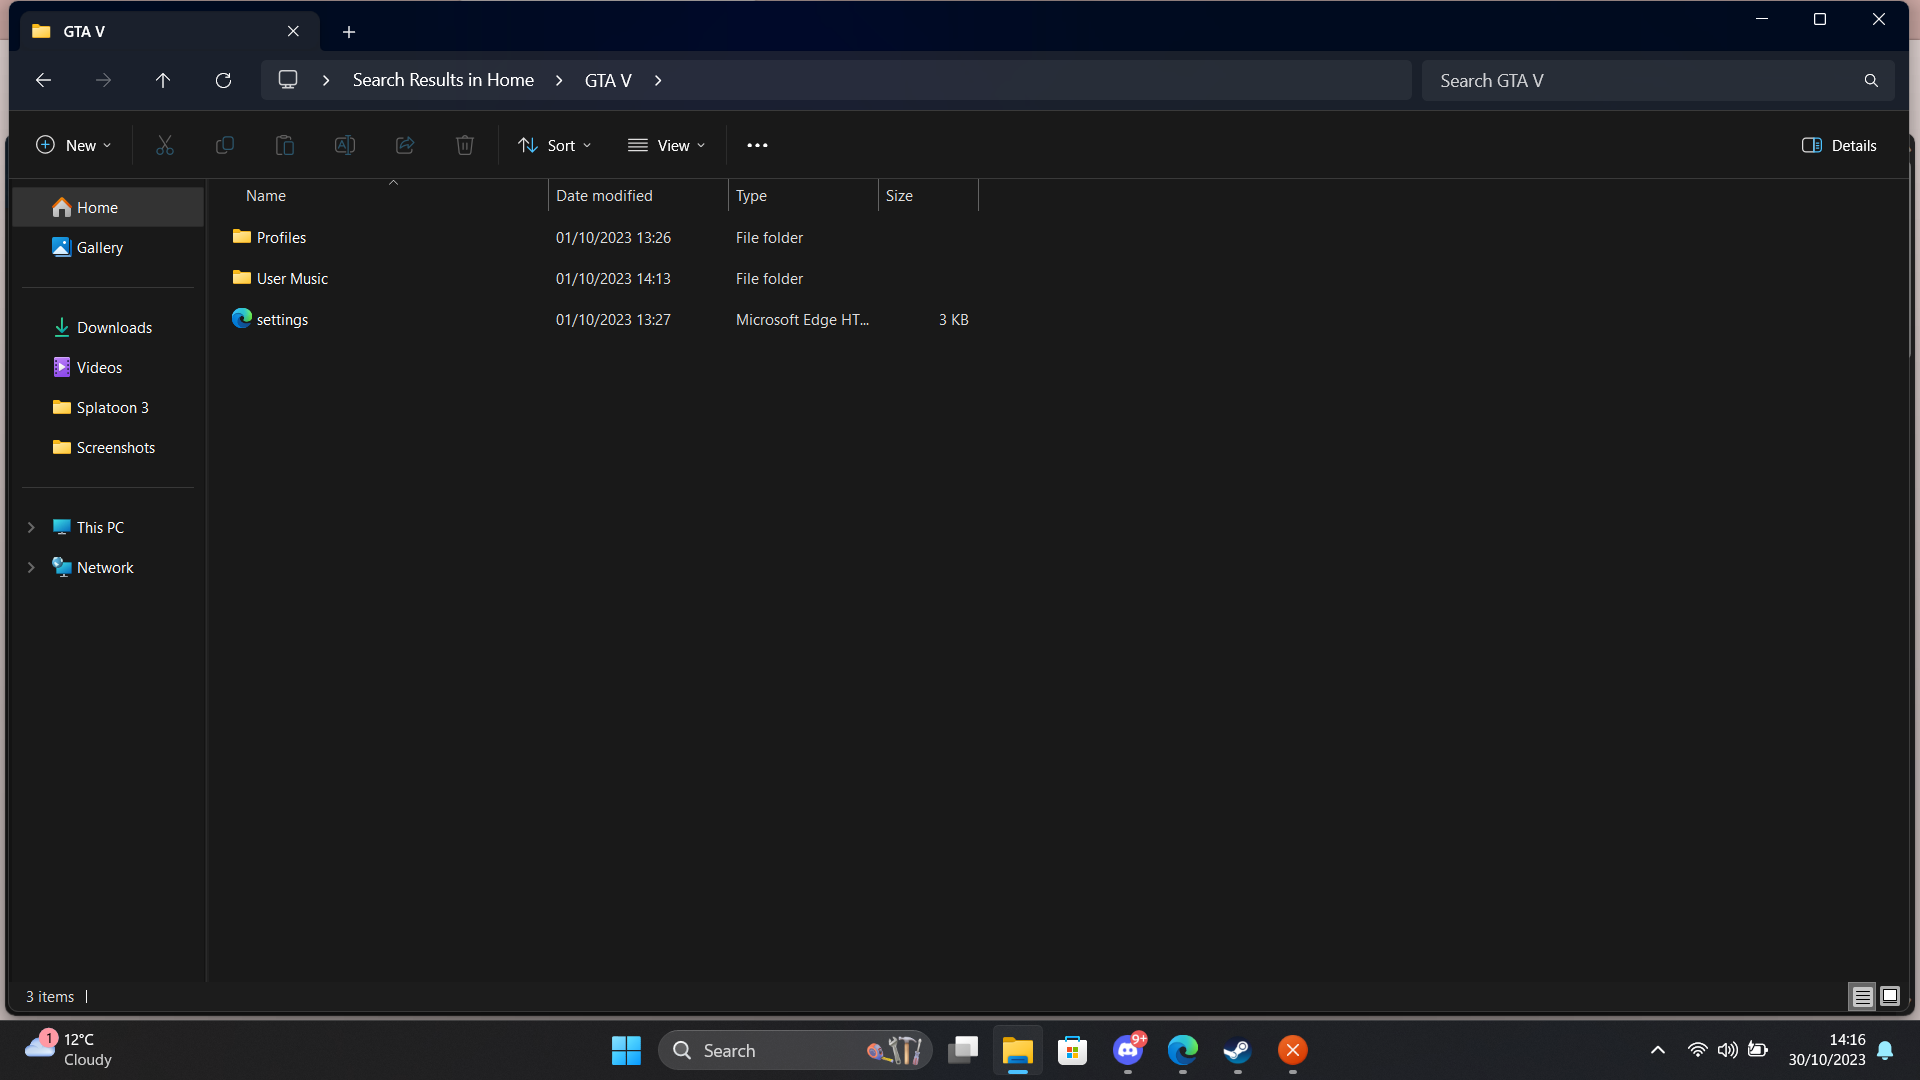Open the View dropdown
The width and height of the screenshot is (1920, 1080).
point(667,145)
